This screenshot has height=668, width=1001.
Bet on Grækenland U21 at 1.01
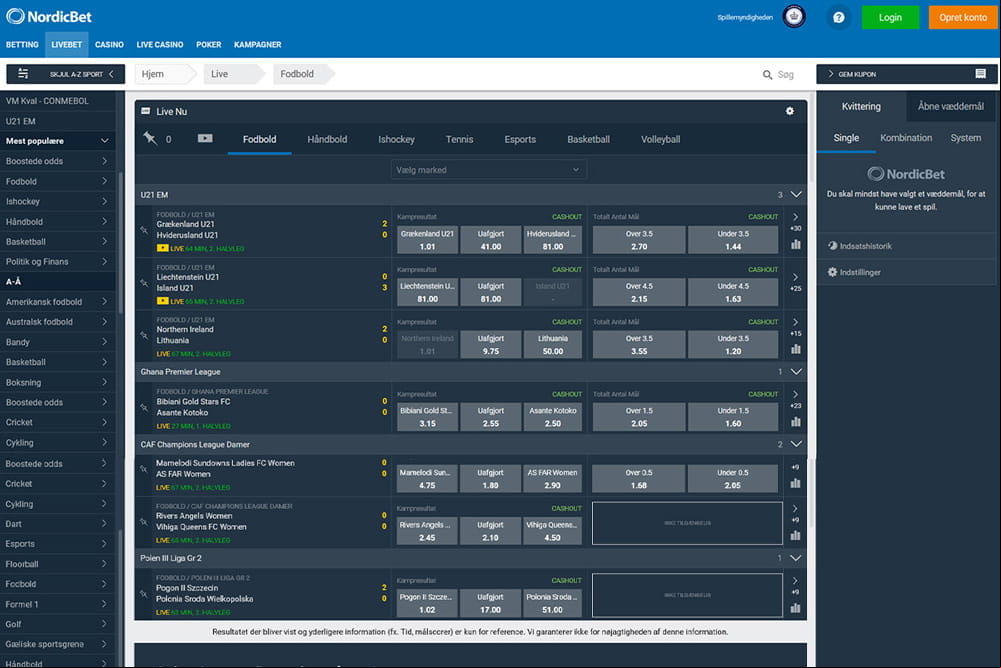[x=427, y=240]
